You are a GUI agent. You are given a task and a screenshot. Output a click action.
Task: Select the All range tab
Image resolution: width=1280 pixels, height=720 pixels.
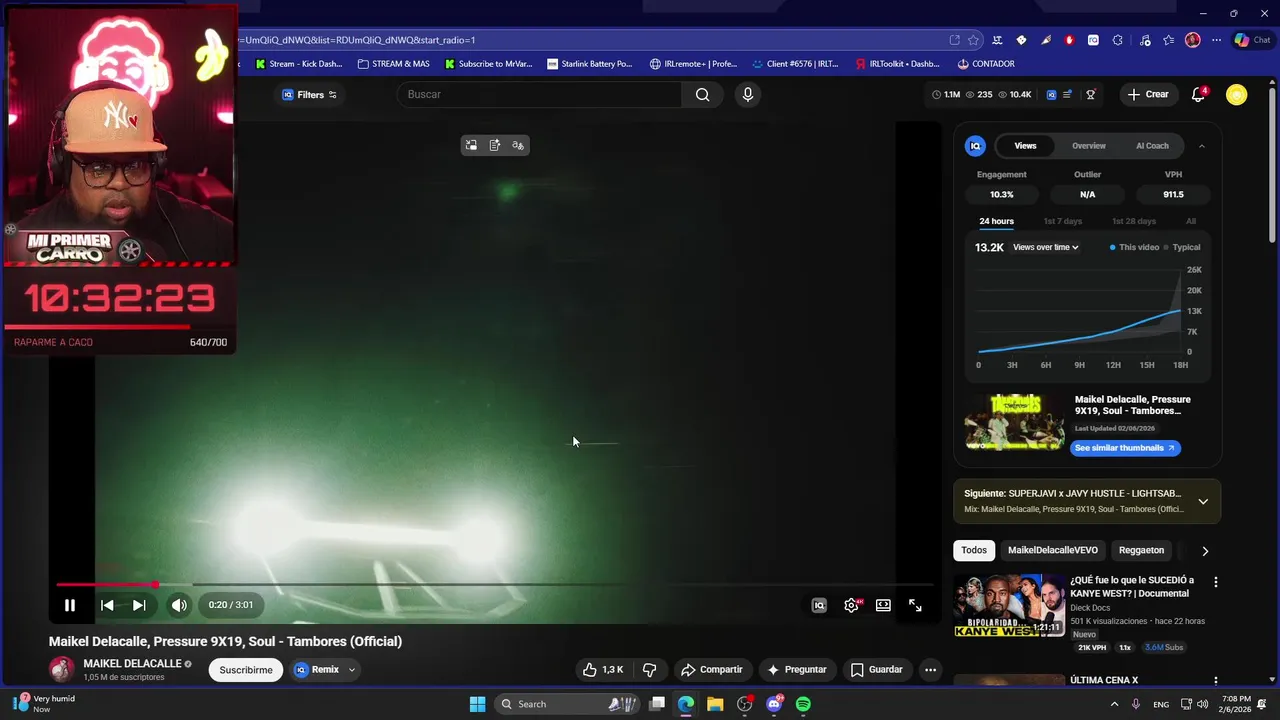[1191, 221]
